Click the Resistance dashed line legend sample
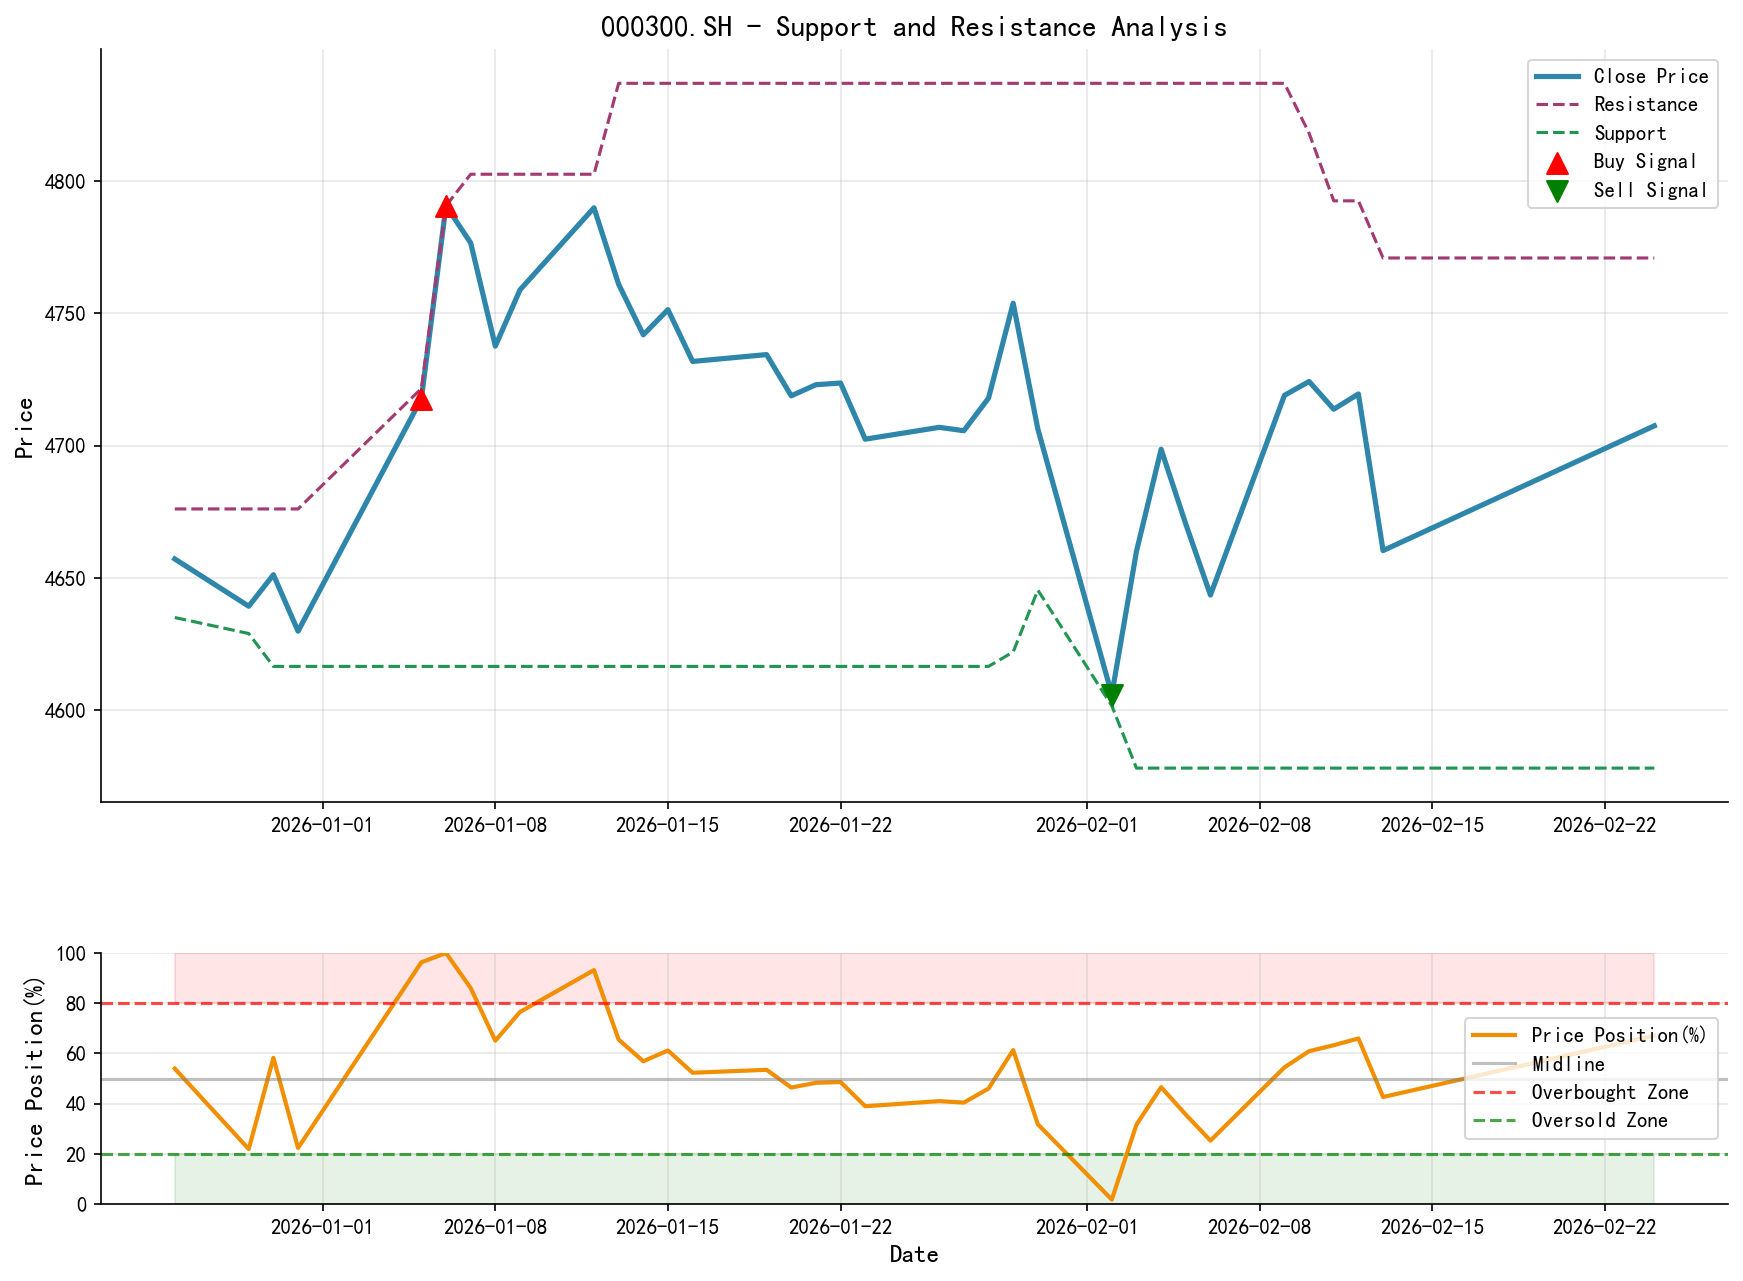This screenshot has width=1743, height=1281. coord(1558,104)
